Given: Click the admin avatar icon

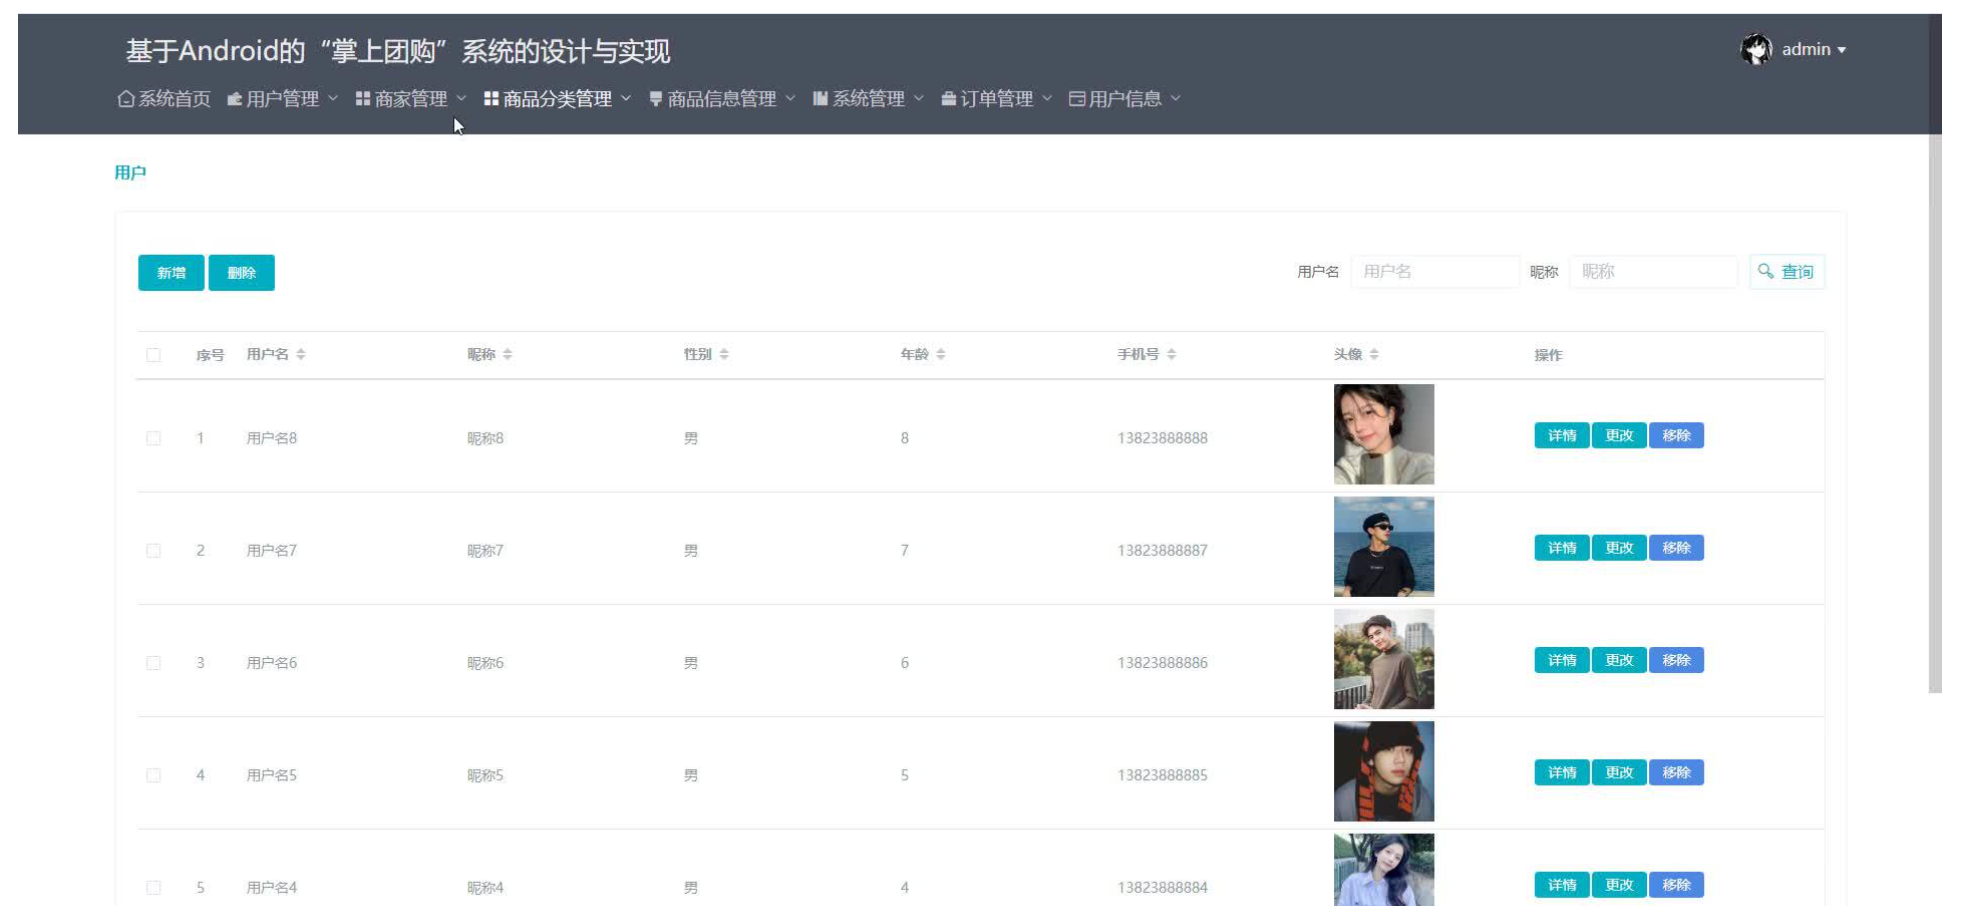Looking at the screenshot, I should 1756,49.
